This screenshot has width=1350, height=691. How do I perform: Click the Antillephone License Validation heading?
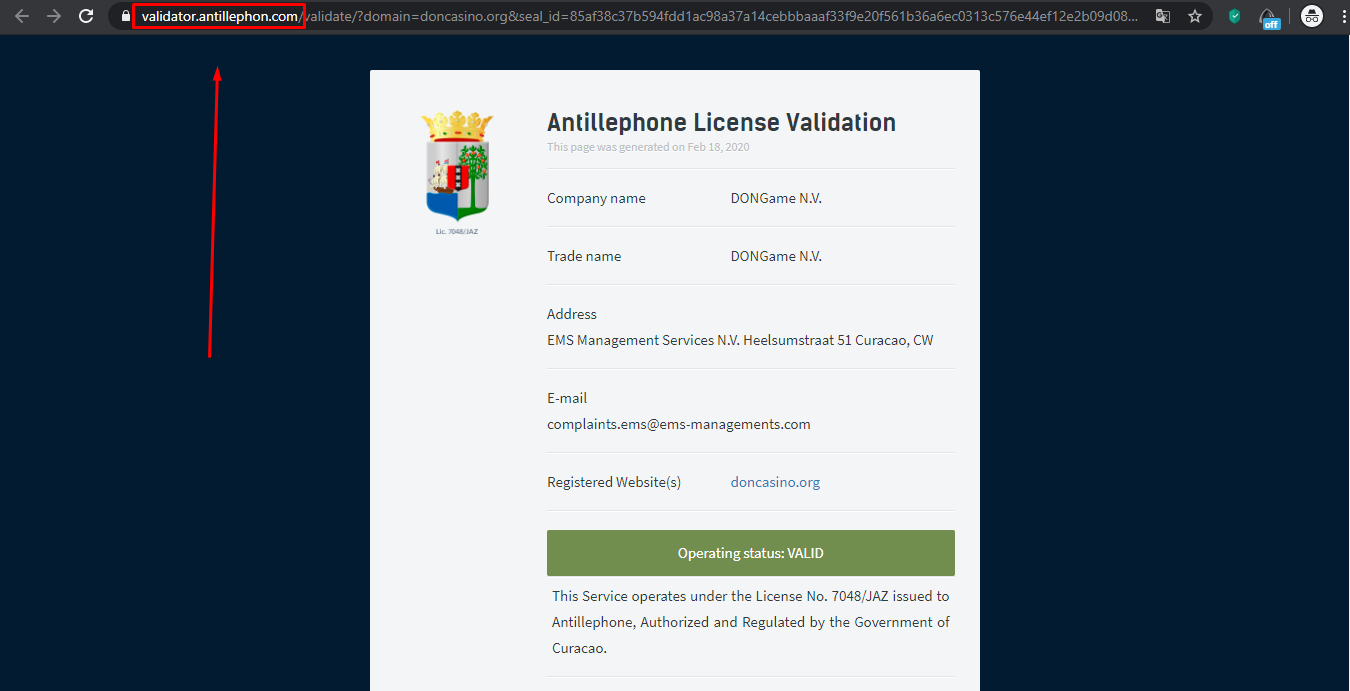pyautogui.click(x=721, y=122)
